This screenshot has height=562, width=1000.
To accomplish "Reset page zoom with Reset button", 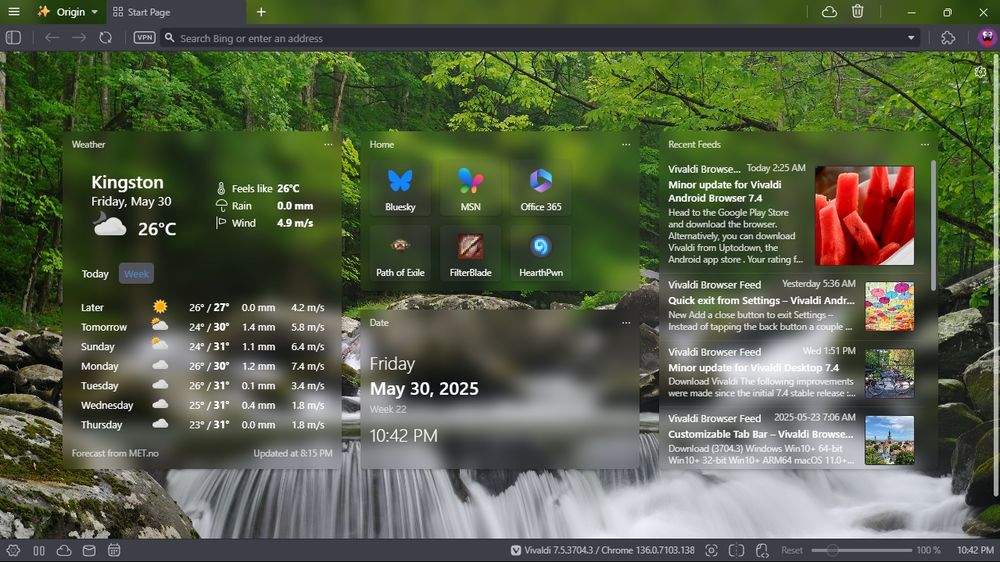I will (x=792, y=551).
